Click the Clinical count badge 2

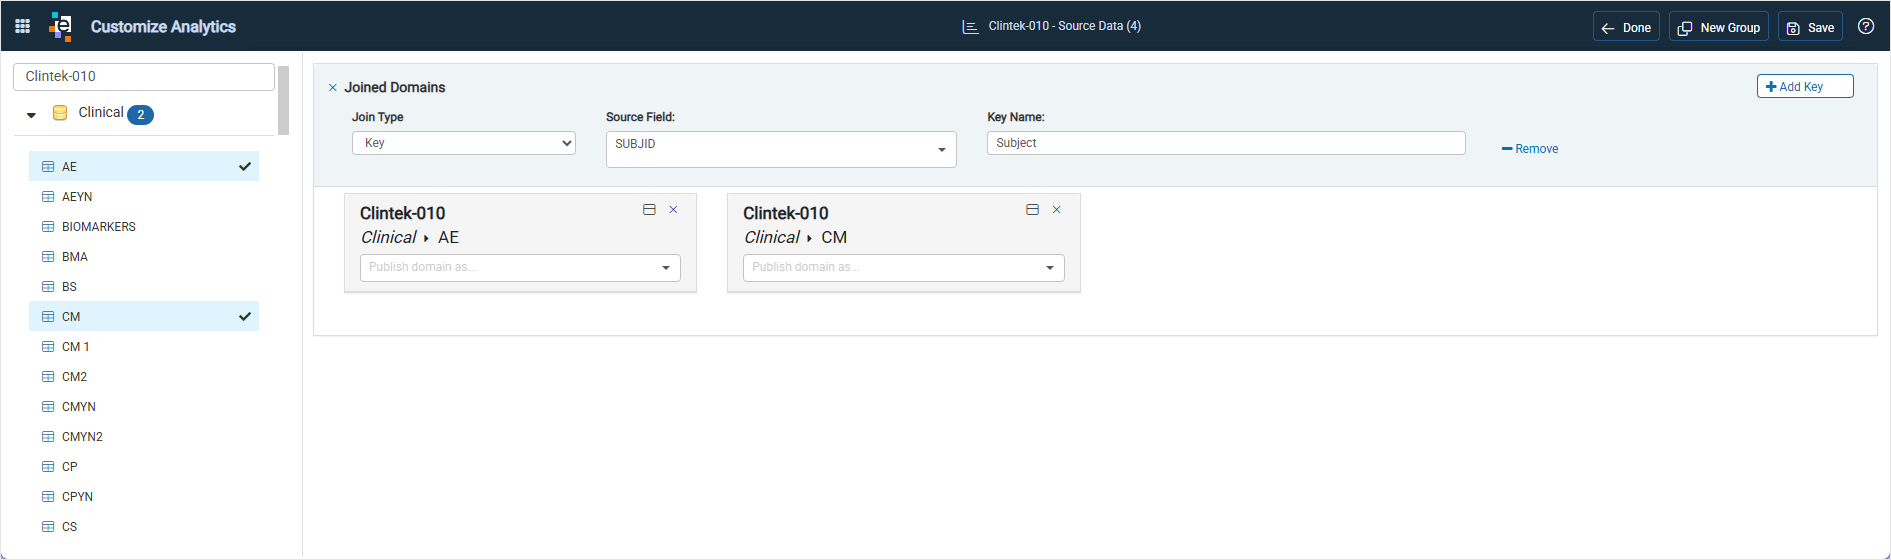click(x=141, y=115)
